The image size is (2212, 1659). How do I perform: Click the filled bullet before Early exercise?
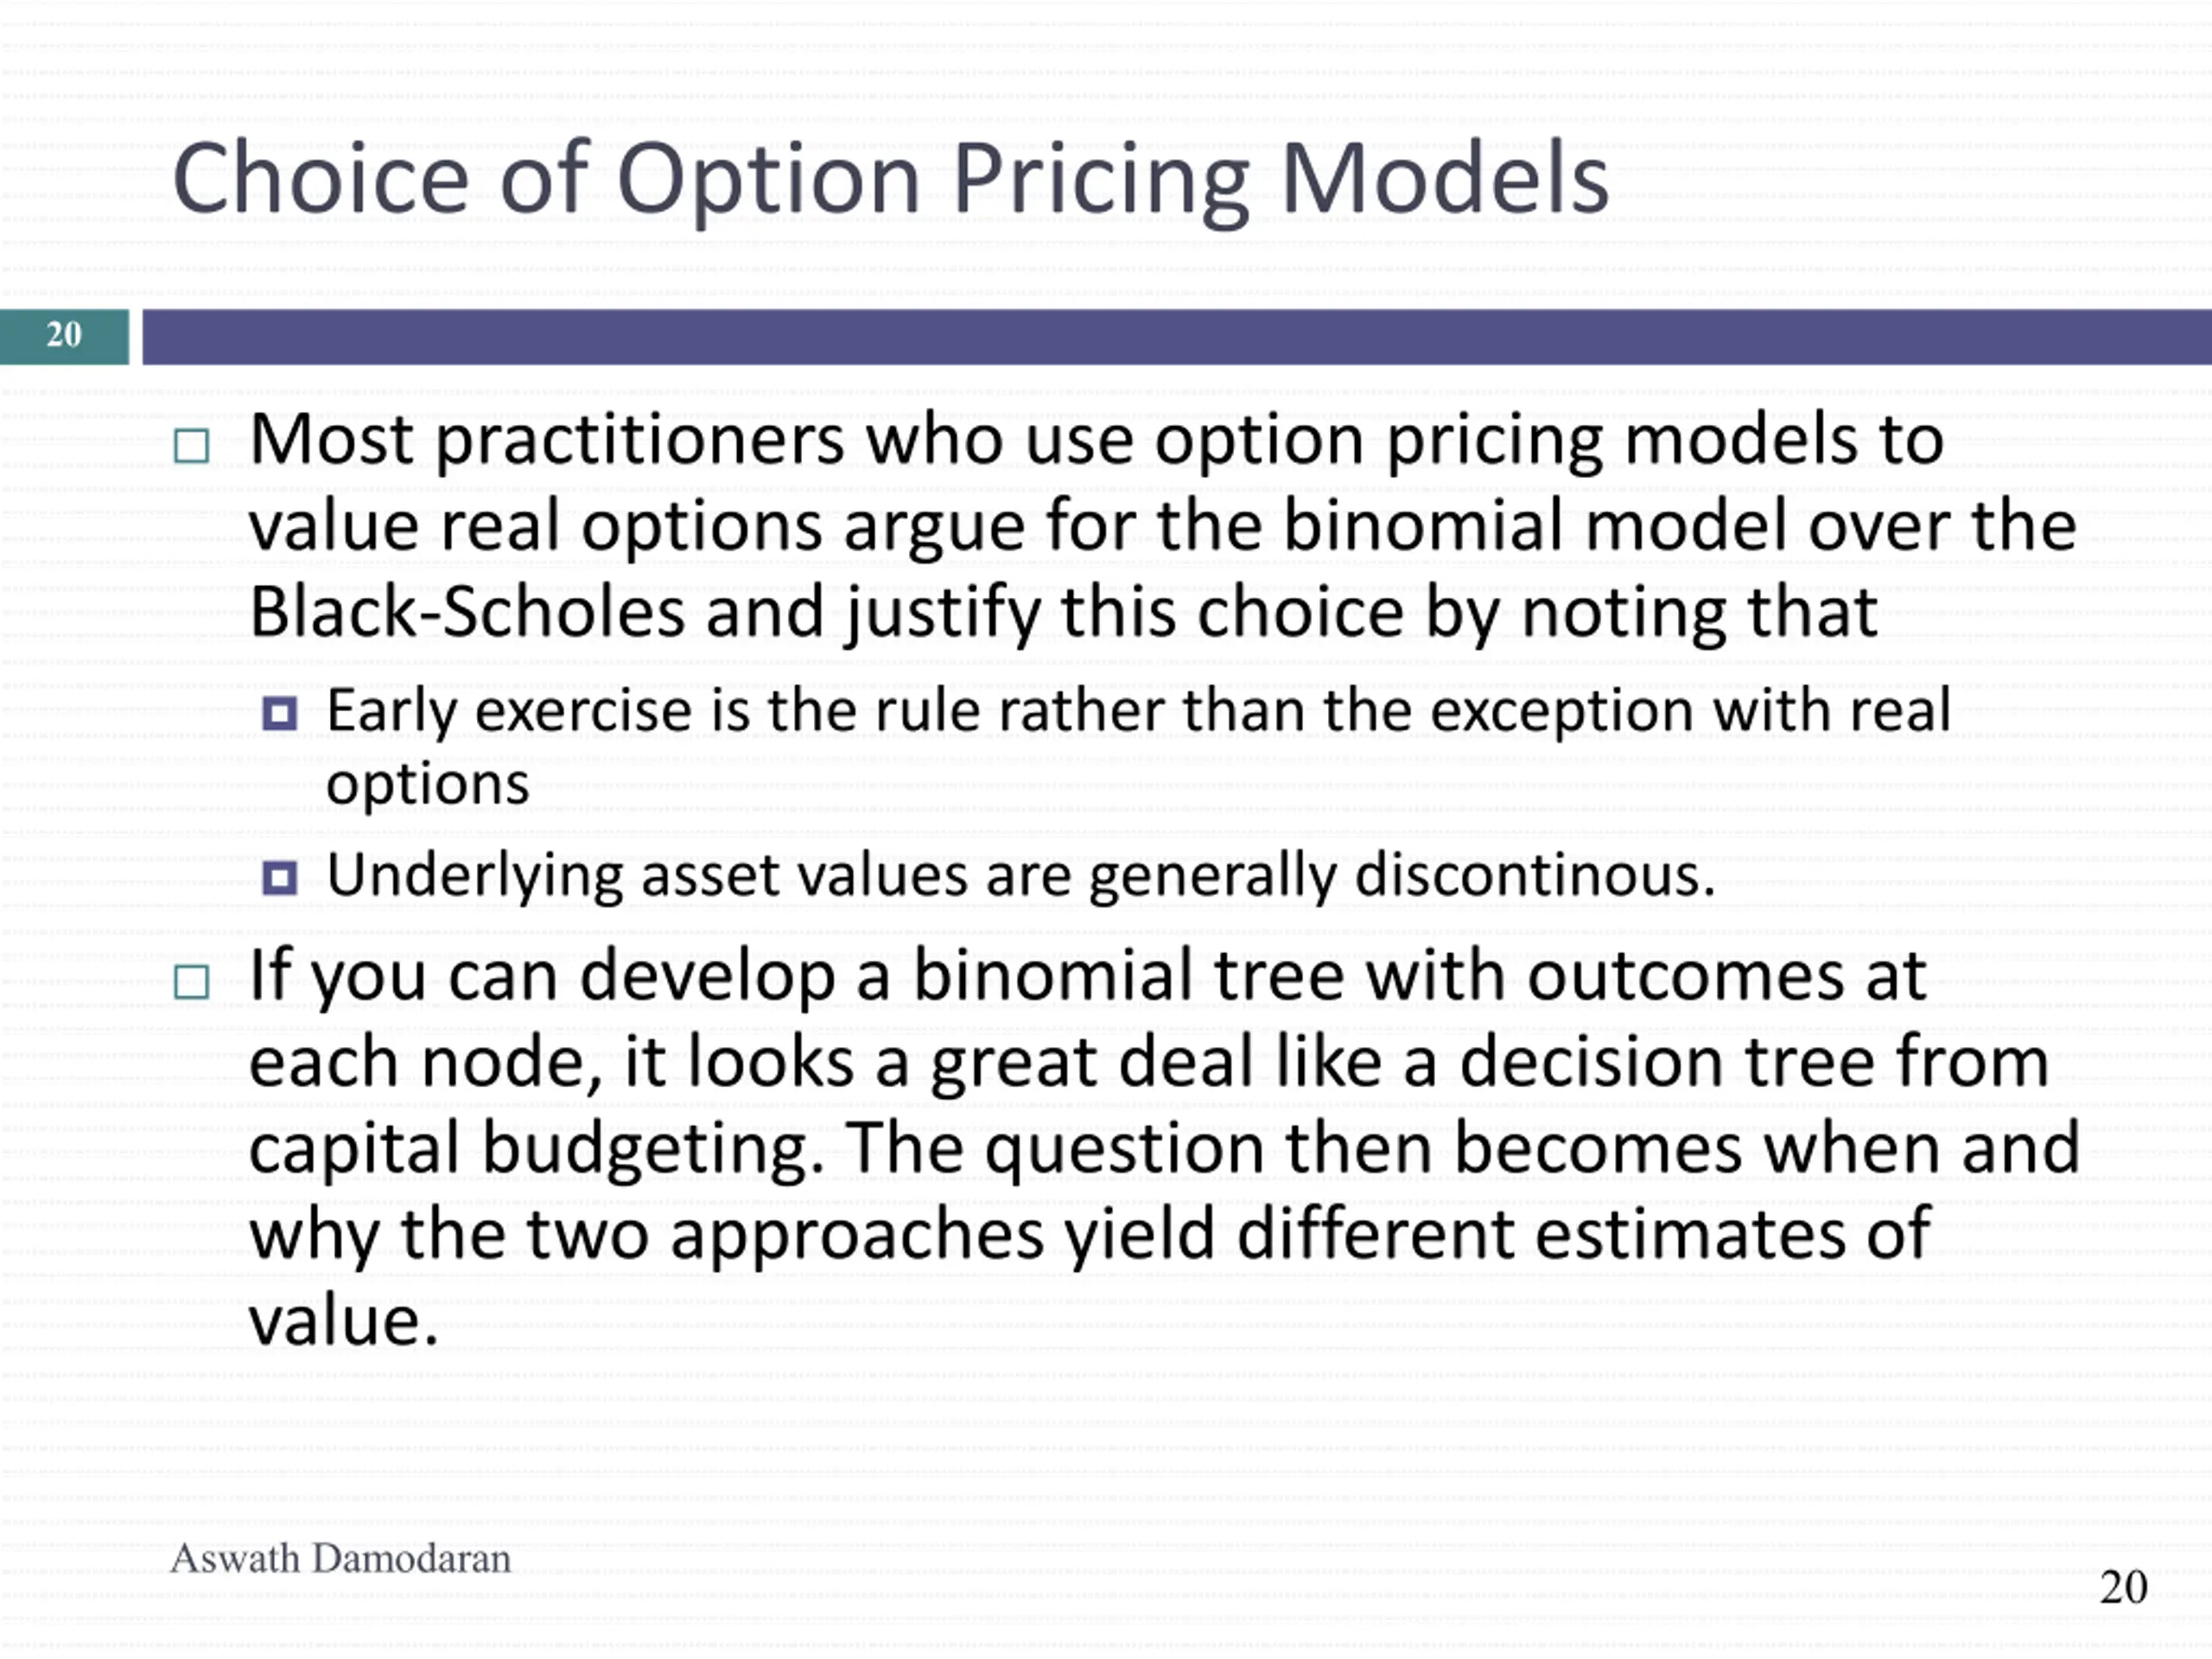[x=279, y=713]
